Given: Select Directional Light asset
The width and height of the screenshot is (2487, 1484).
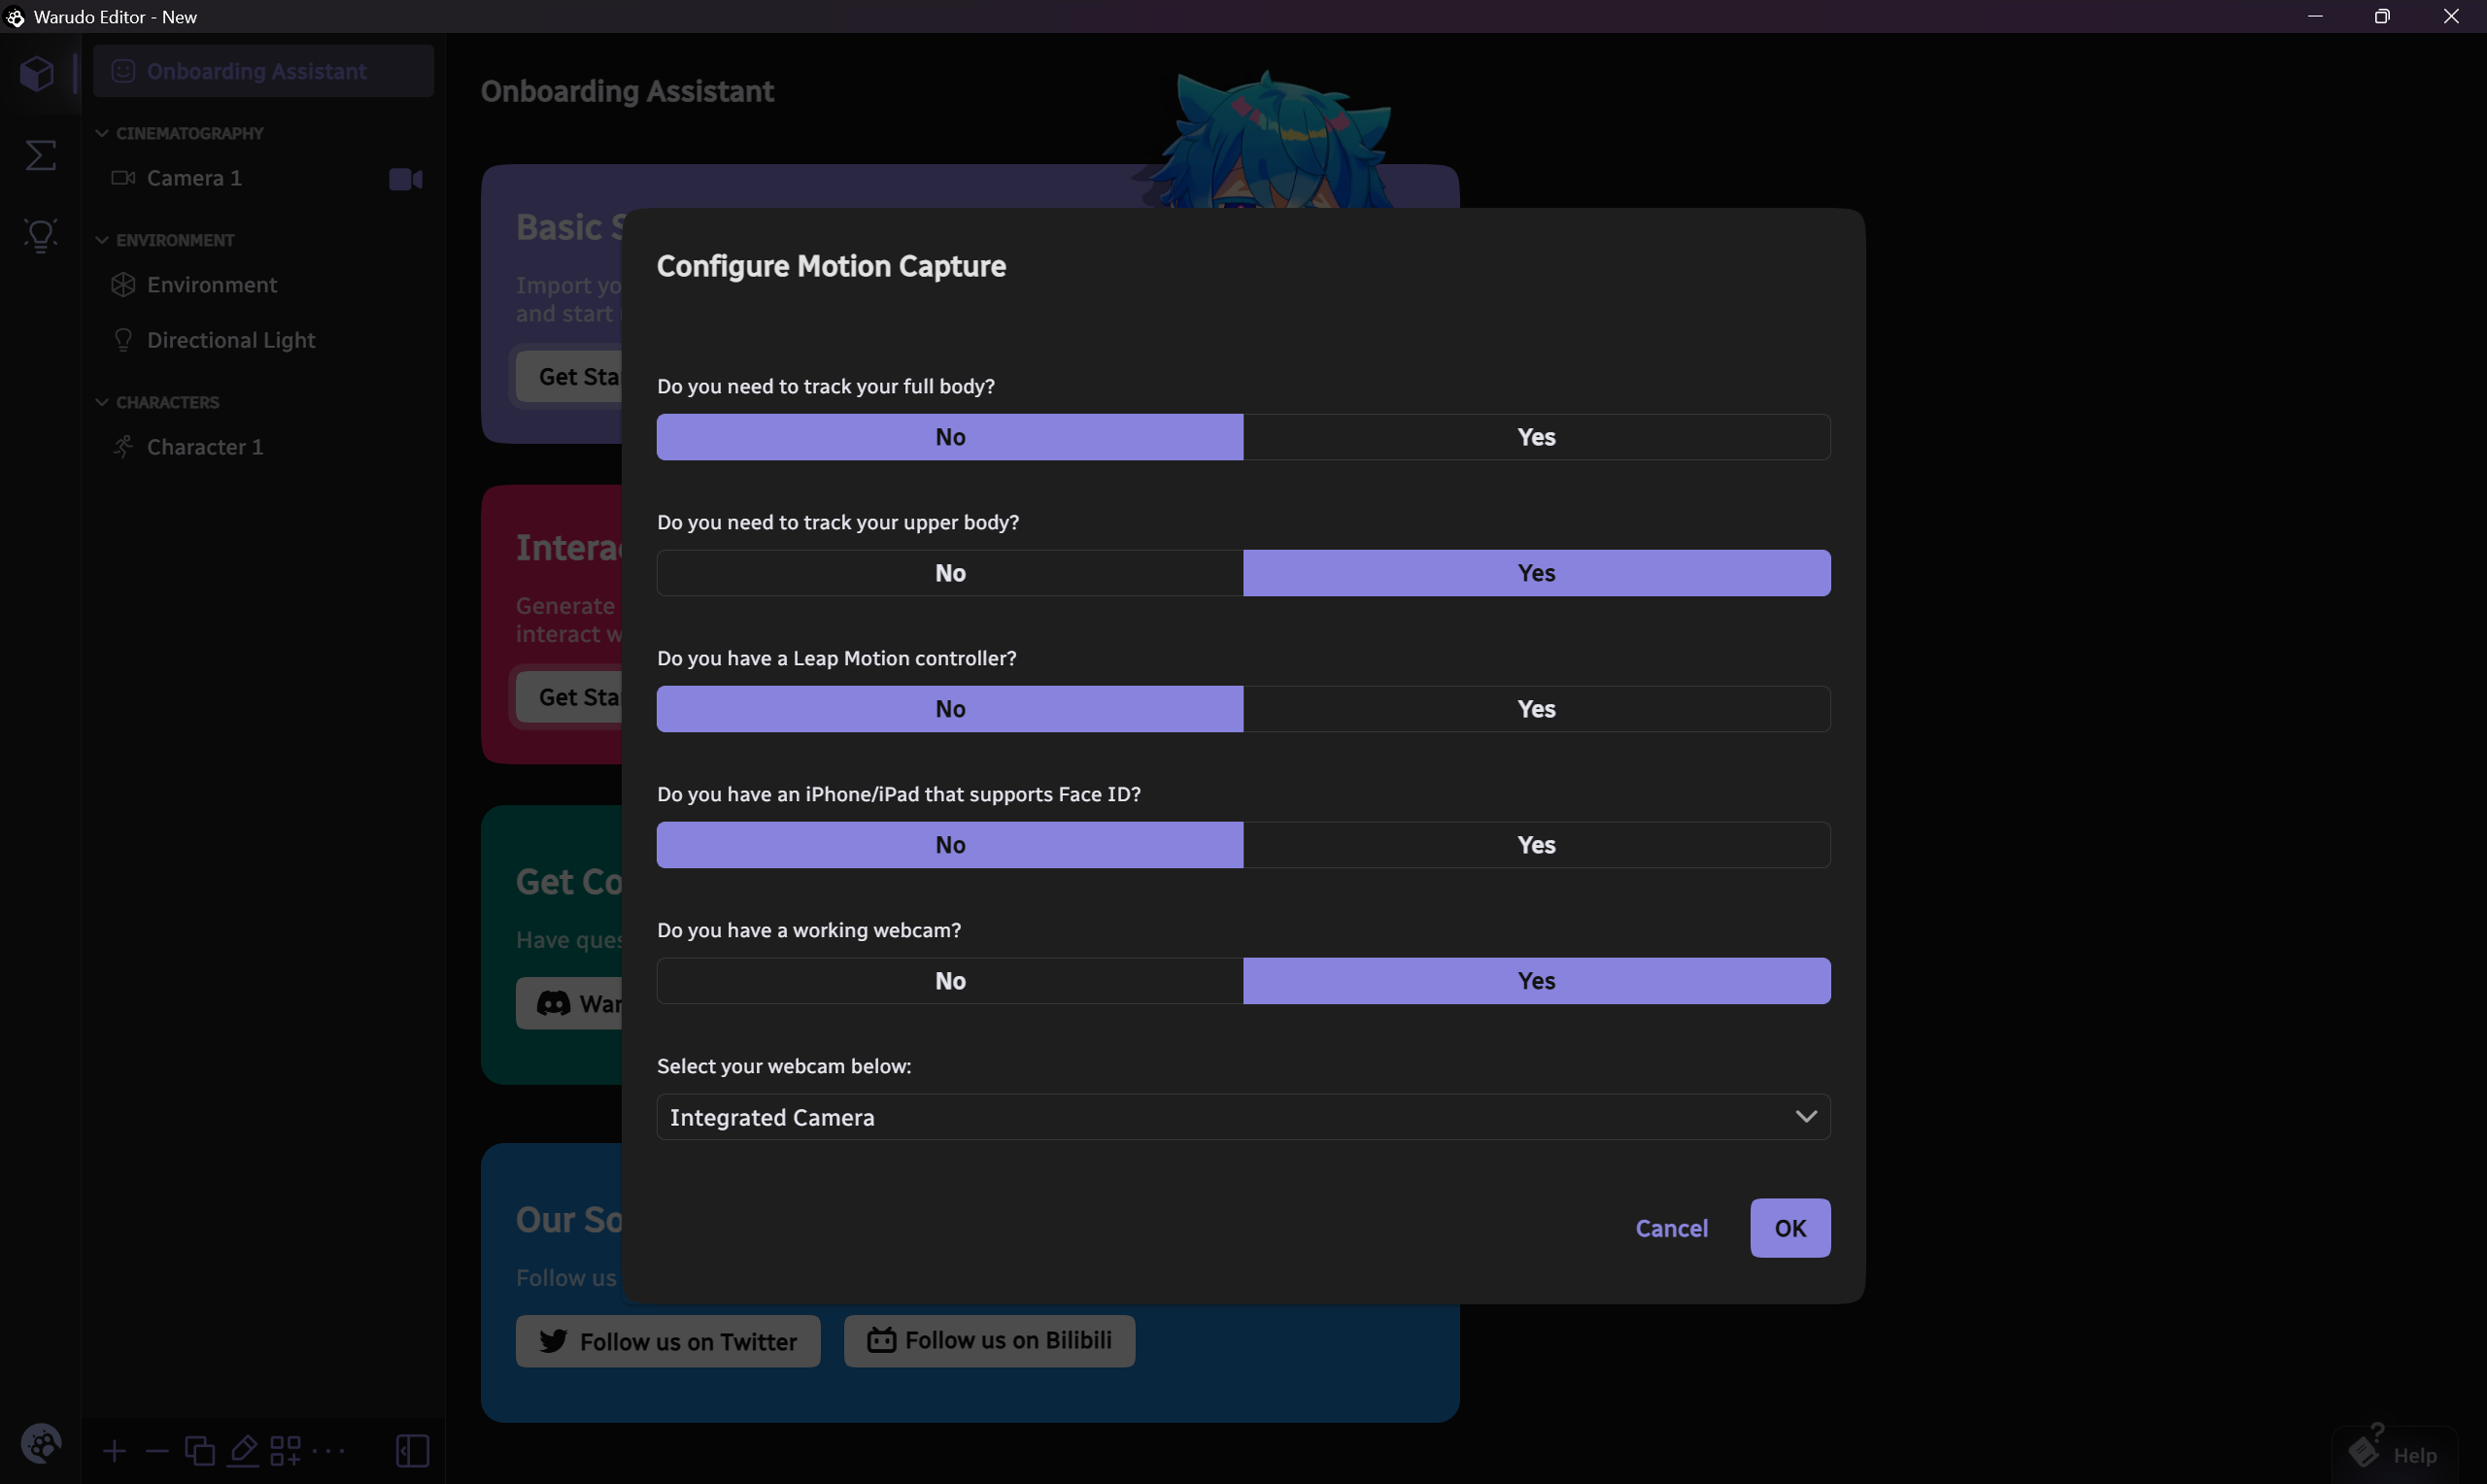Looking at the screenshot, I should coord(263,340).
